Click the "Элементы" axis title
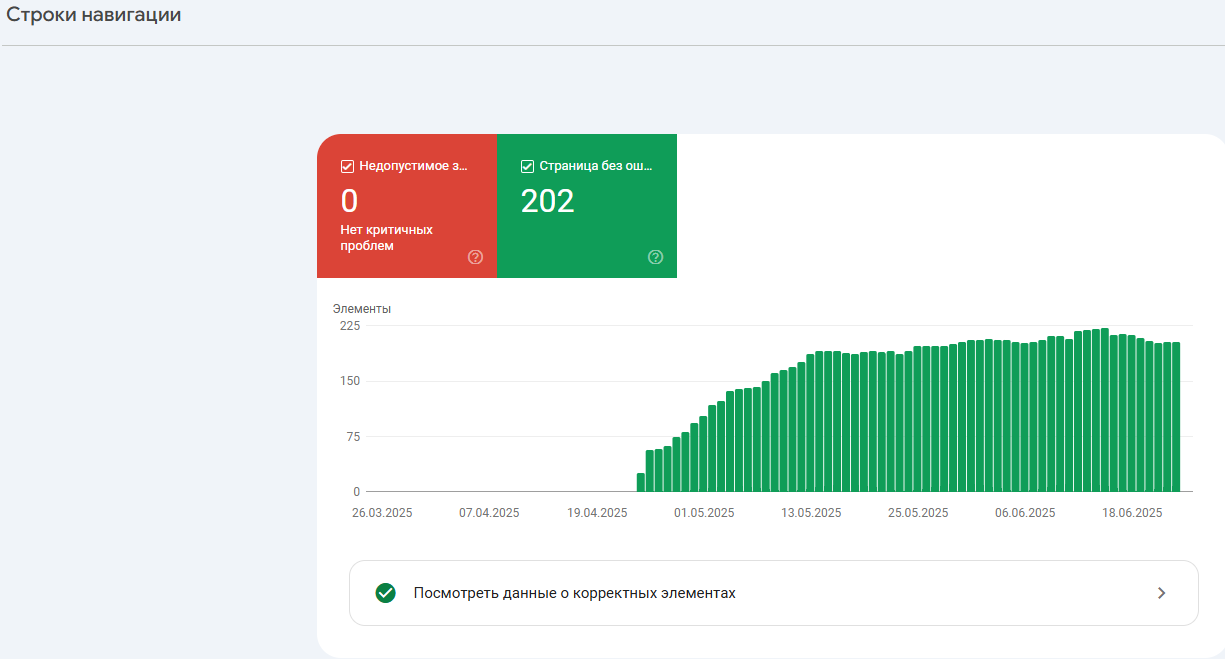 click(362, 309)
